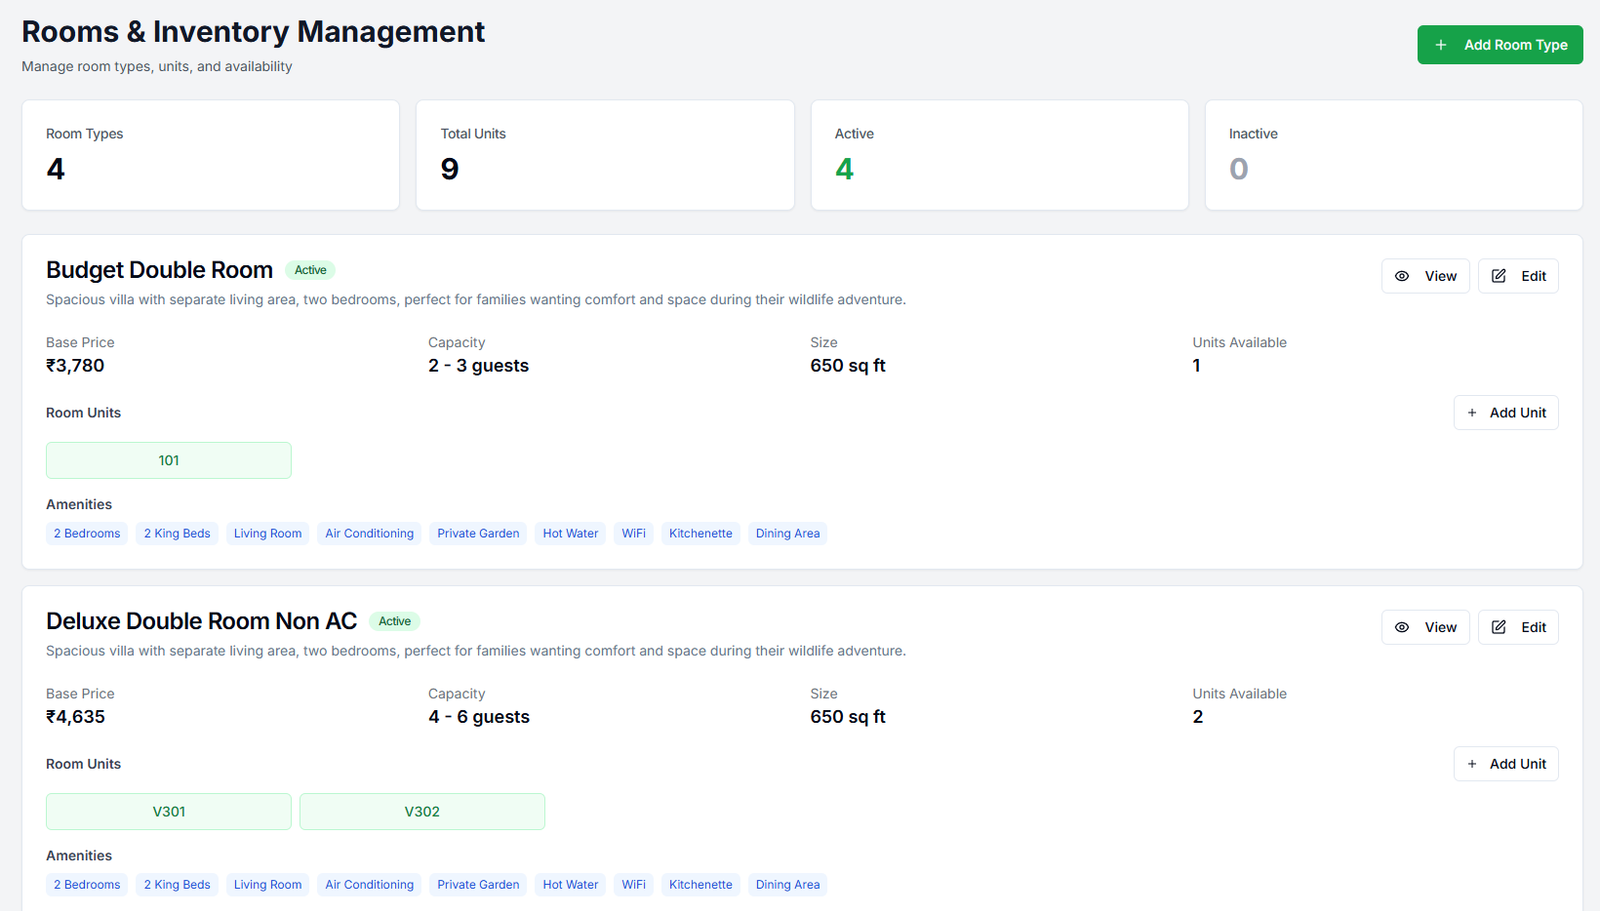Click the Inactive summary card
Viewport: 1600px width, 911px height.
(1393, 155)
